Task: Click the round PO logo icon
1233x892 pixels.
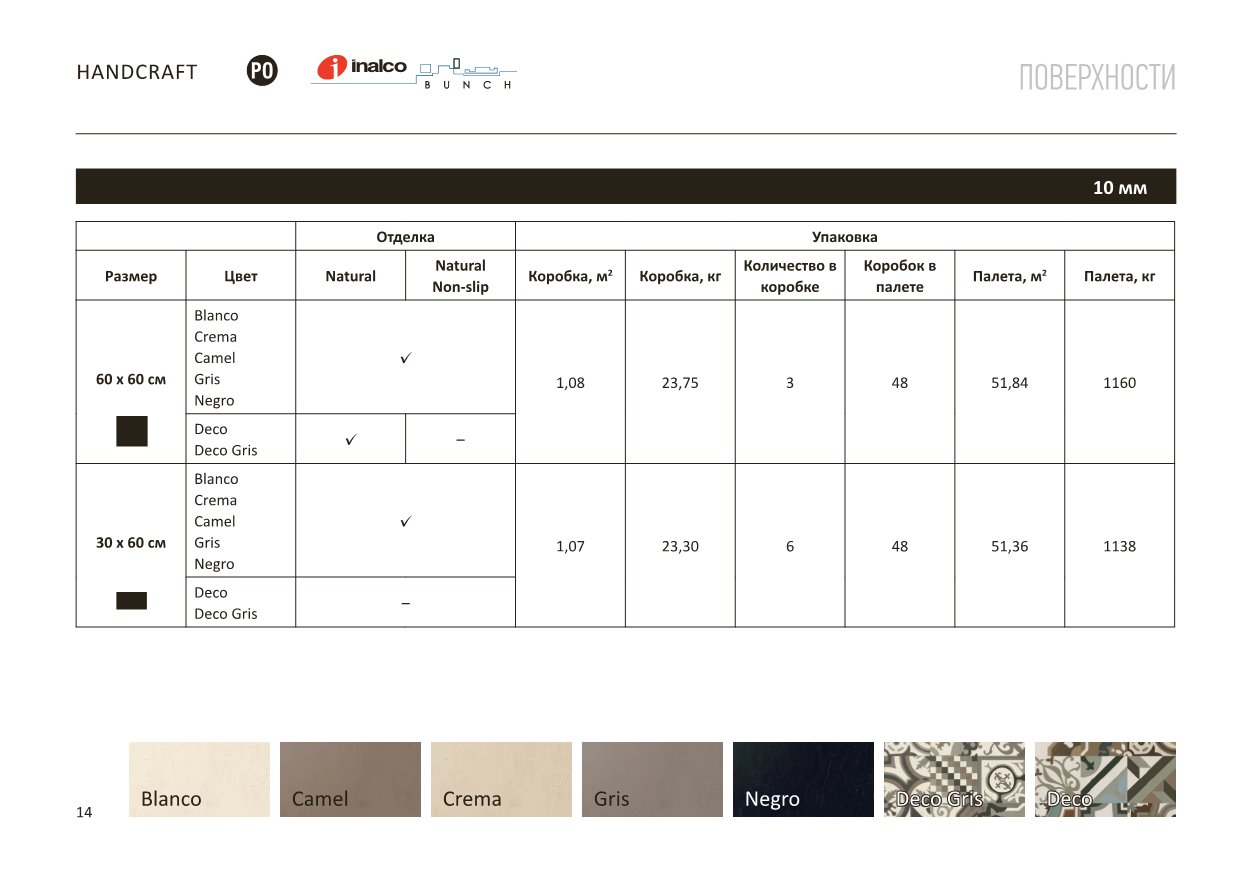Action: (262, 70)
